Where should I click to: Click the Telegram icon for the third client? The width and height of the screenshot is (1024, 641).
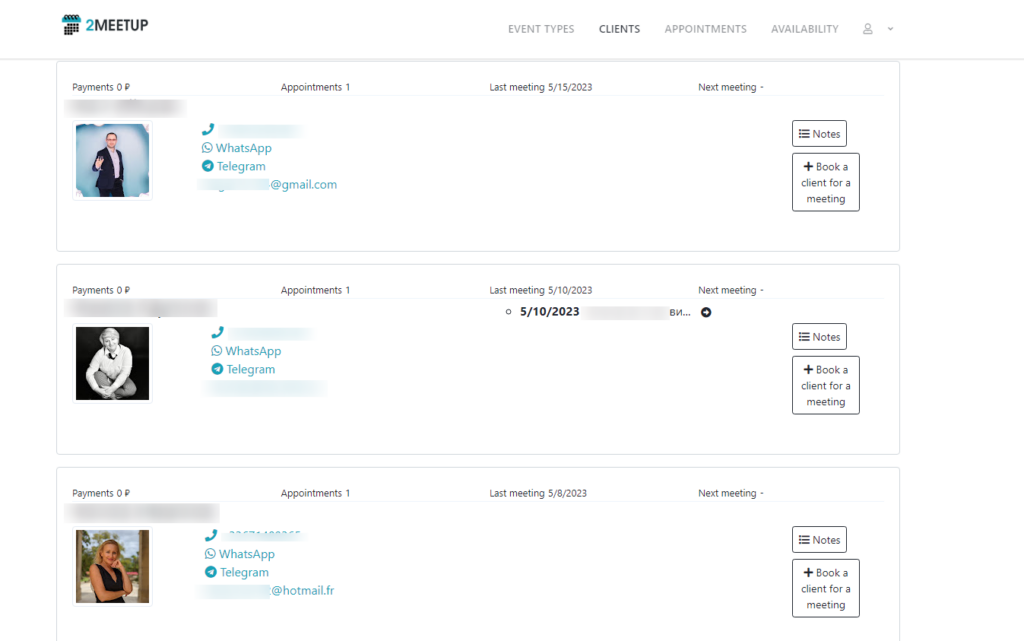(x=212, y=572)
